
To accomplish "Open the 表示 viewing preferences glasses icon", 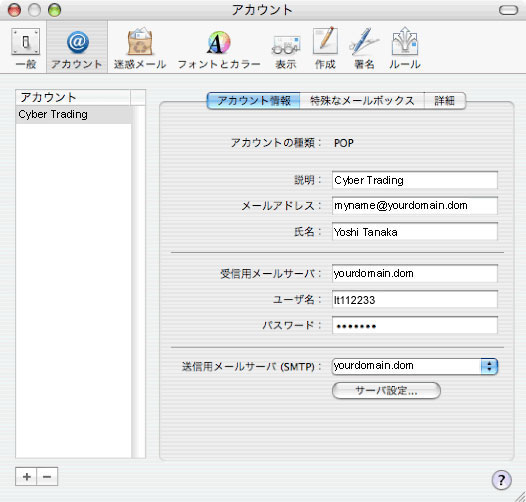I will pos(286,49).
